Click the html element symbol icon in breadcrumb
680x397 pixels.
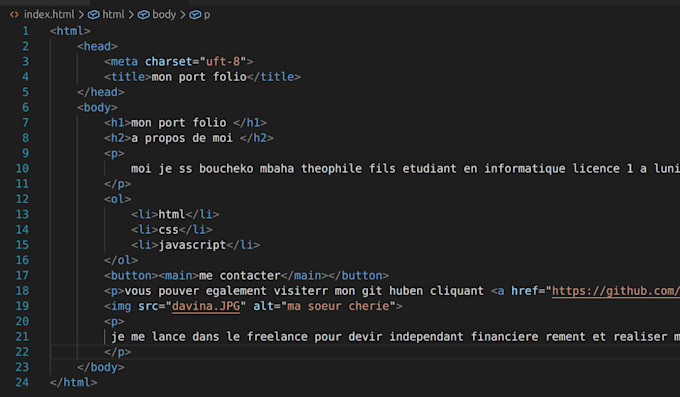pos(93,15)
